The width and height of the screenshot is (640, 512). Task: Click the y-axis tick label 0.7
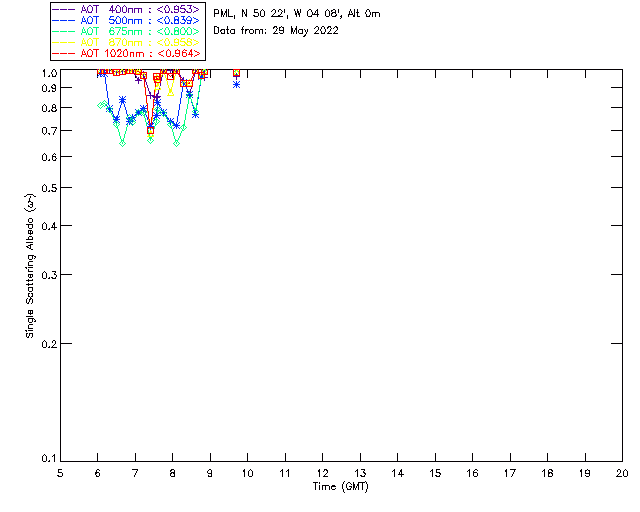(49, 131)
